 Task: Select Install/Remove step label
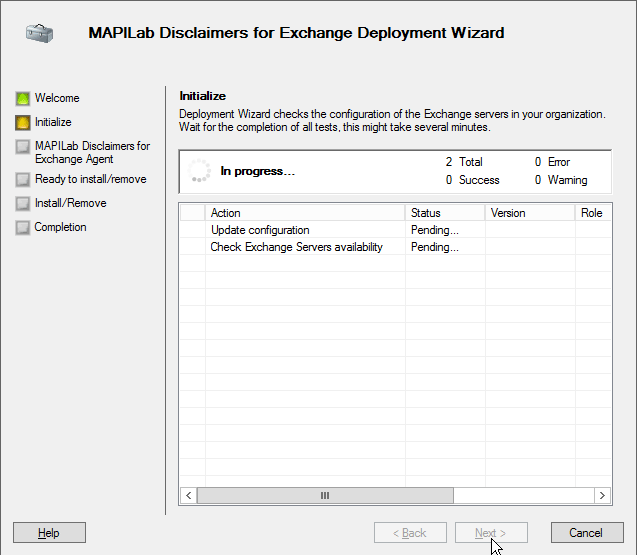pos(71,203)
